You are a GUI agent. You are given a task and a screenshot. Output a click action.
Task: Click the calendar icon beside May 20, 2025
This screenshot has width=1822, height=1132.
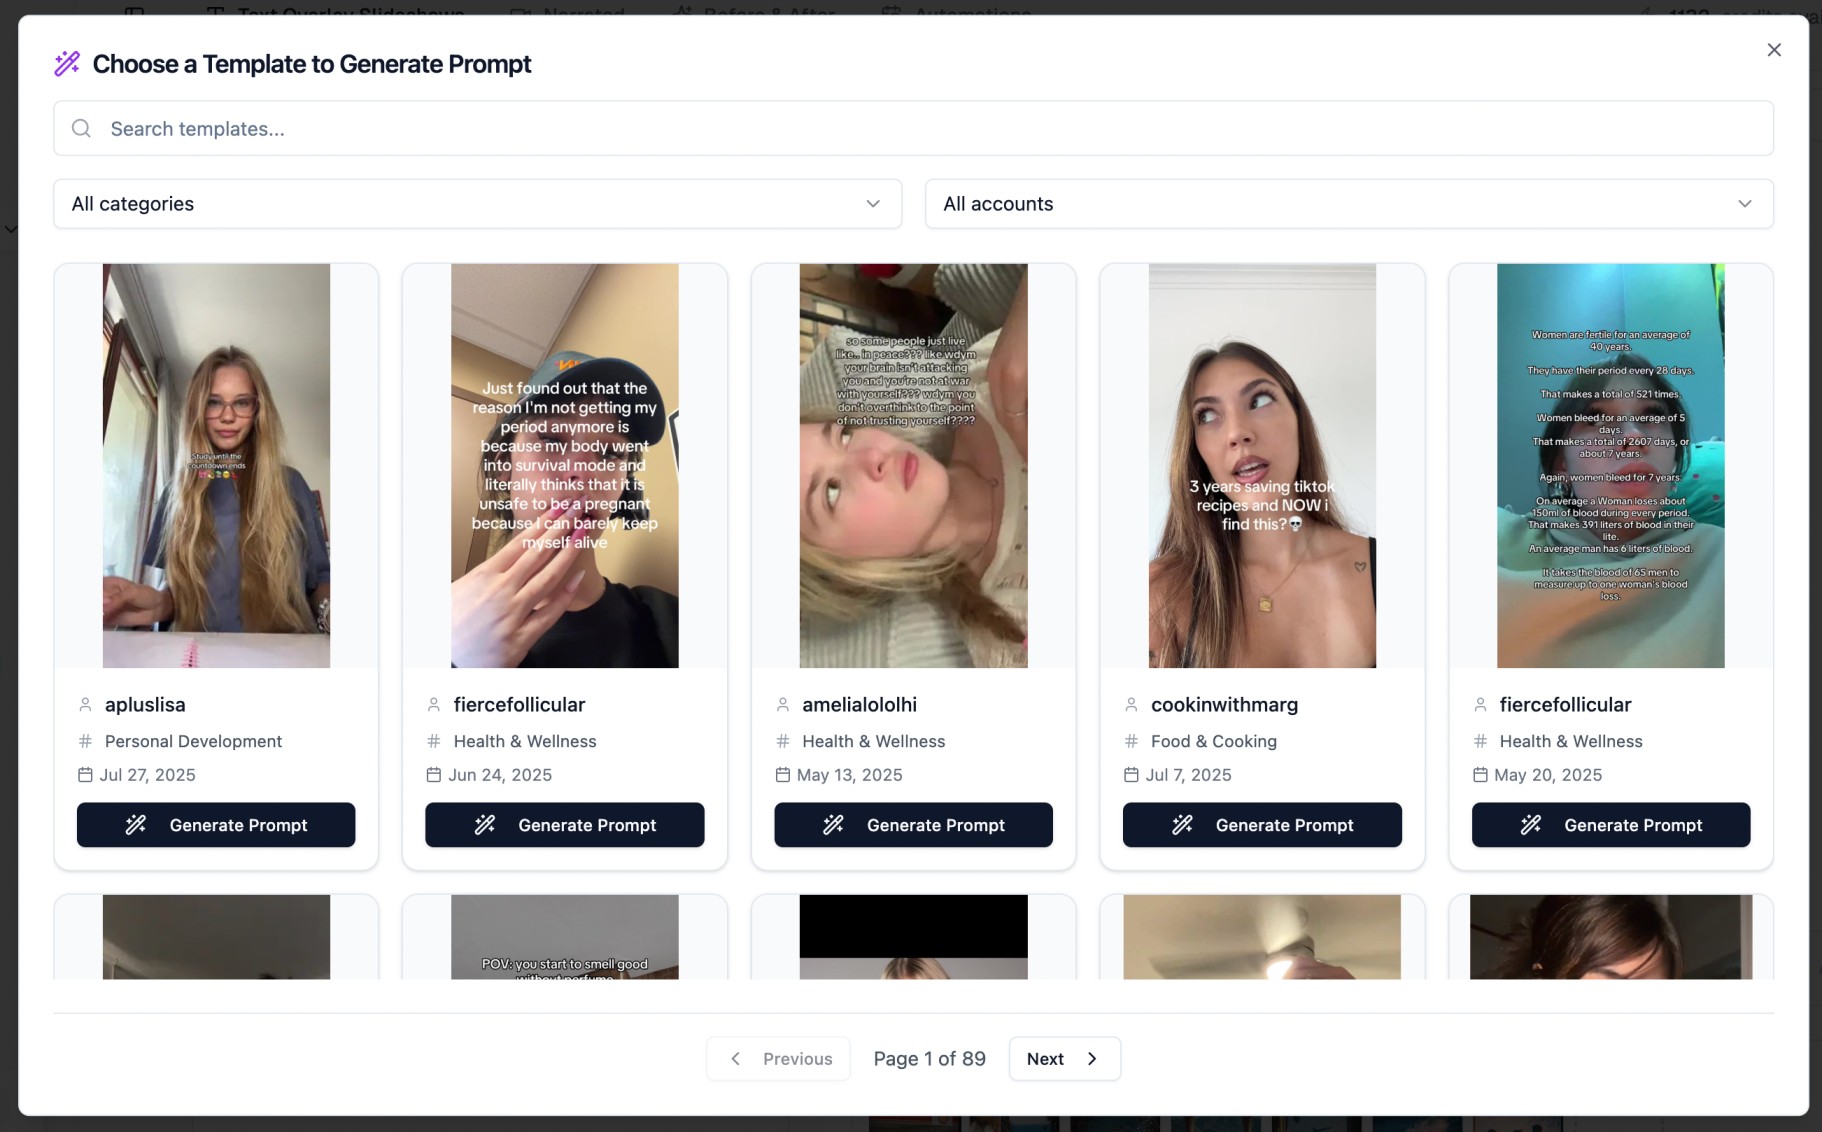click(x=1480, y=775)
